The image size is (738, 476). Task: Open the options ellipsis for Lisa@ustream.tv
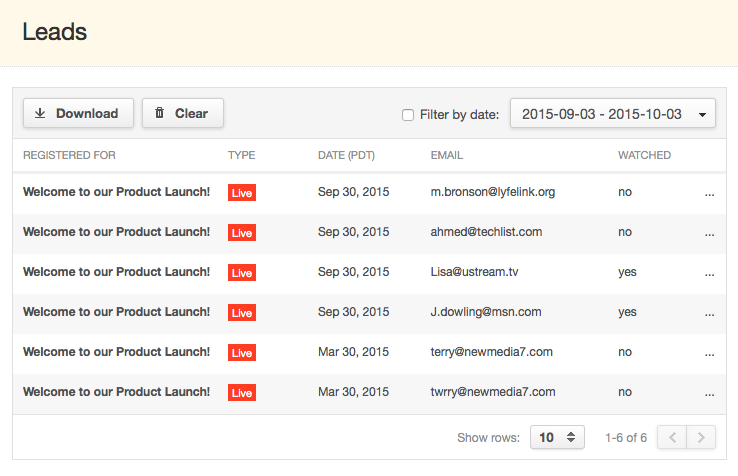click(709, 273)
